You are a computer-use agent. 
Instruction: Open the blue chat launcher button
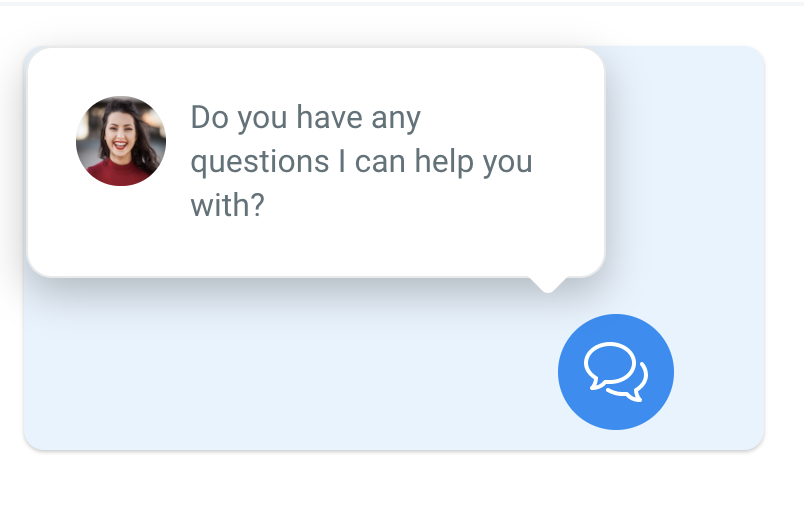(616, 372)
